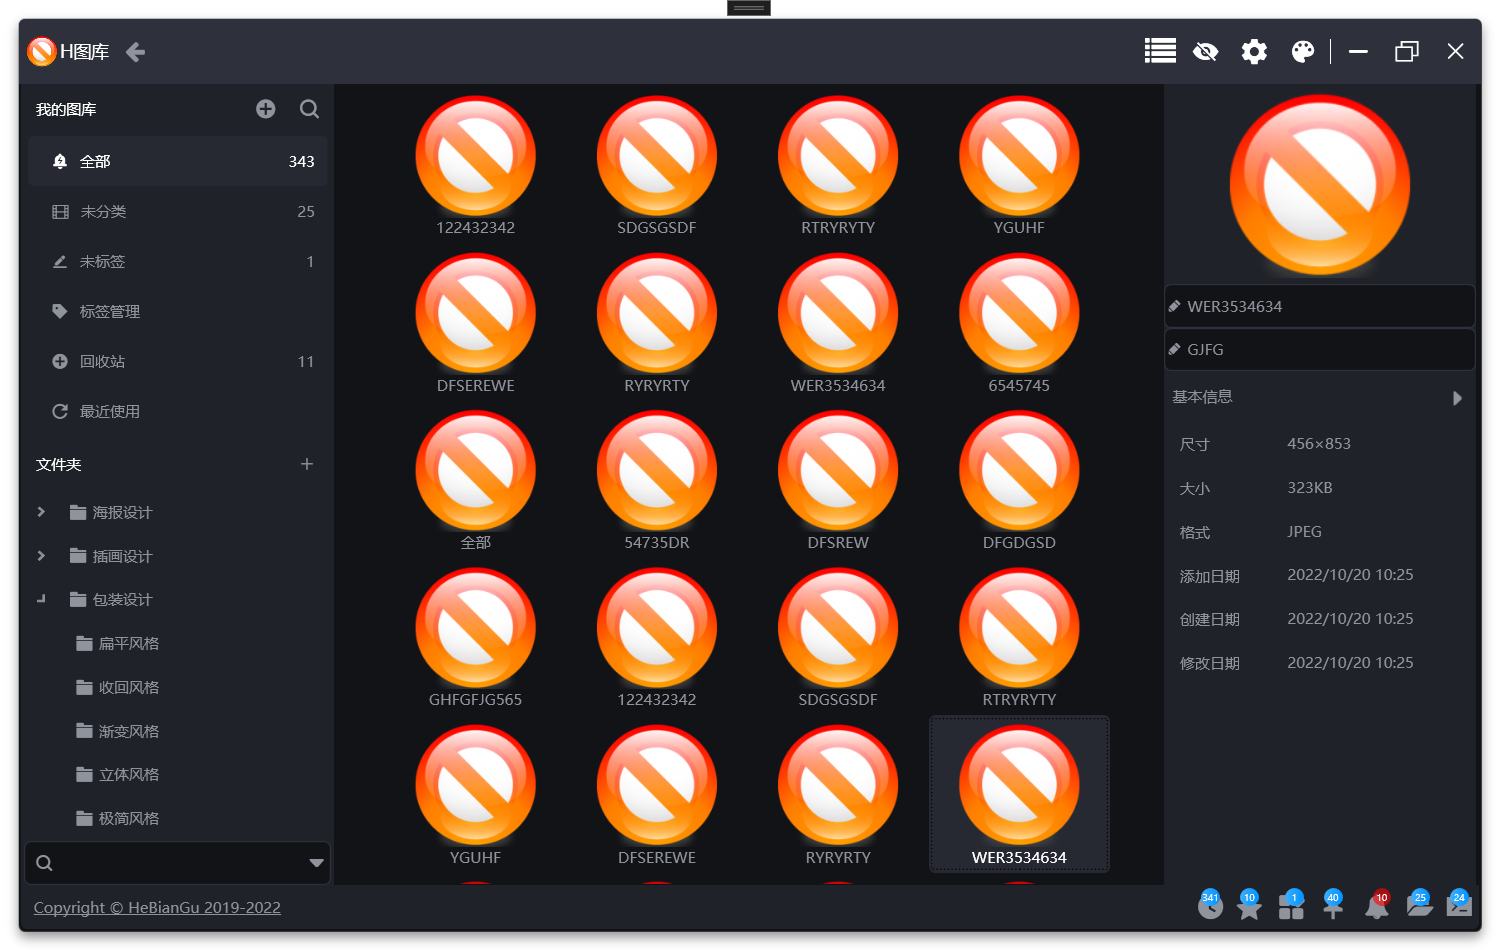1500x950 pixels.
Task: Select 包装设计 folder
Action: pos(111,599)
